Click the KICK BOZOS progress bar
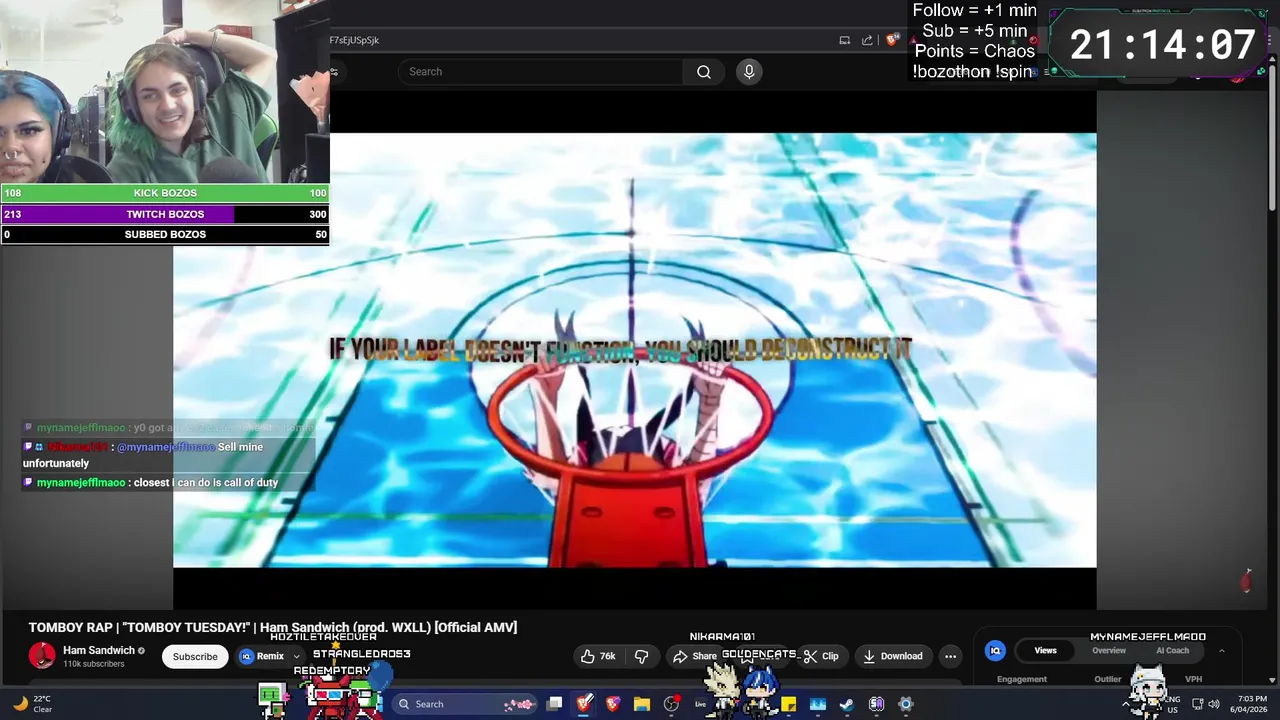This screenshot has width=1280, height=720. 165,193
